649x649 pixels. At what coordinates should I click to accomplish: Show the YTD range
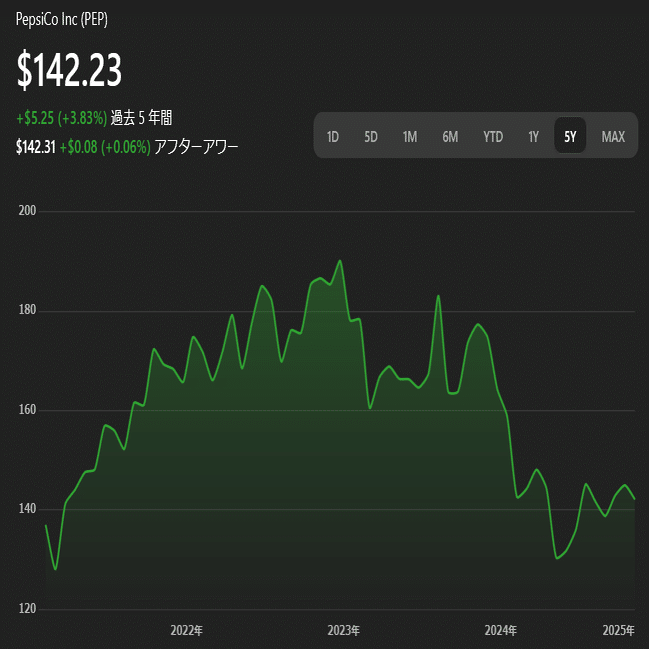[493, 136]
